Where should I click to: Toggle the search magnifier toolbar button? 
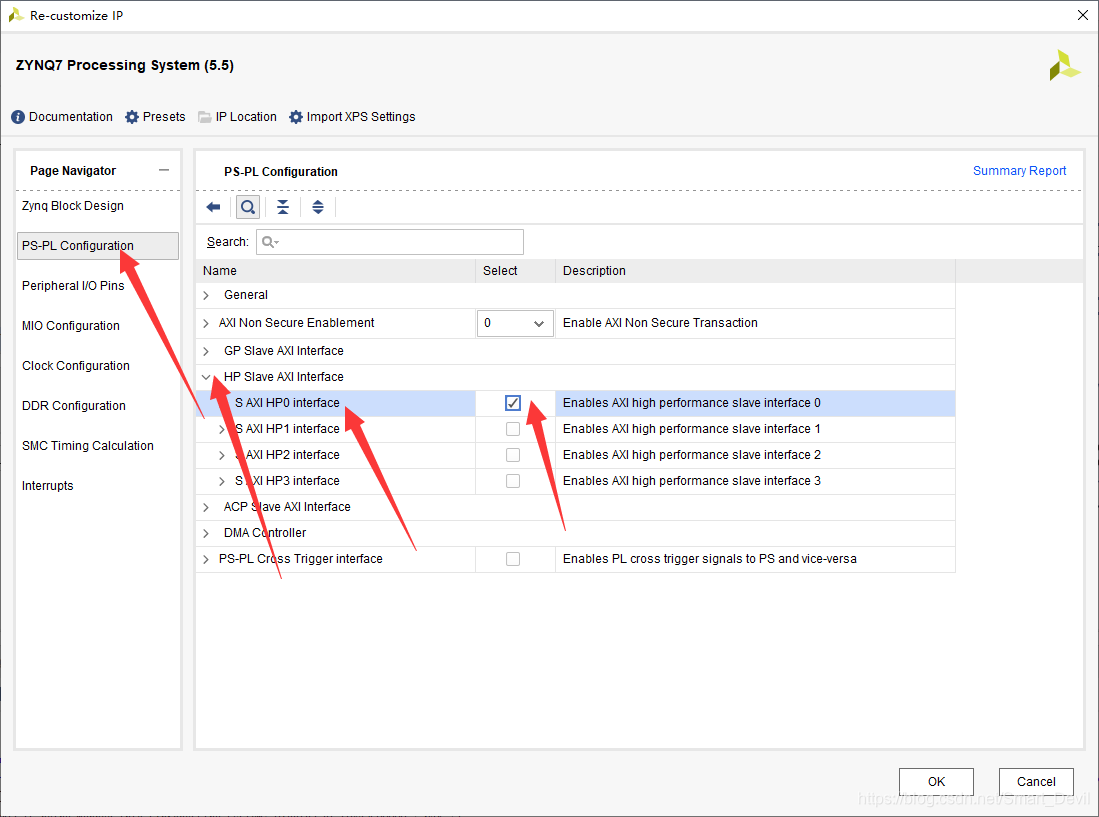[247, 207]
